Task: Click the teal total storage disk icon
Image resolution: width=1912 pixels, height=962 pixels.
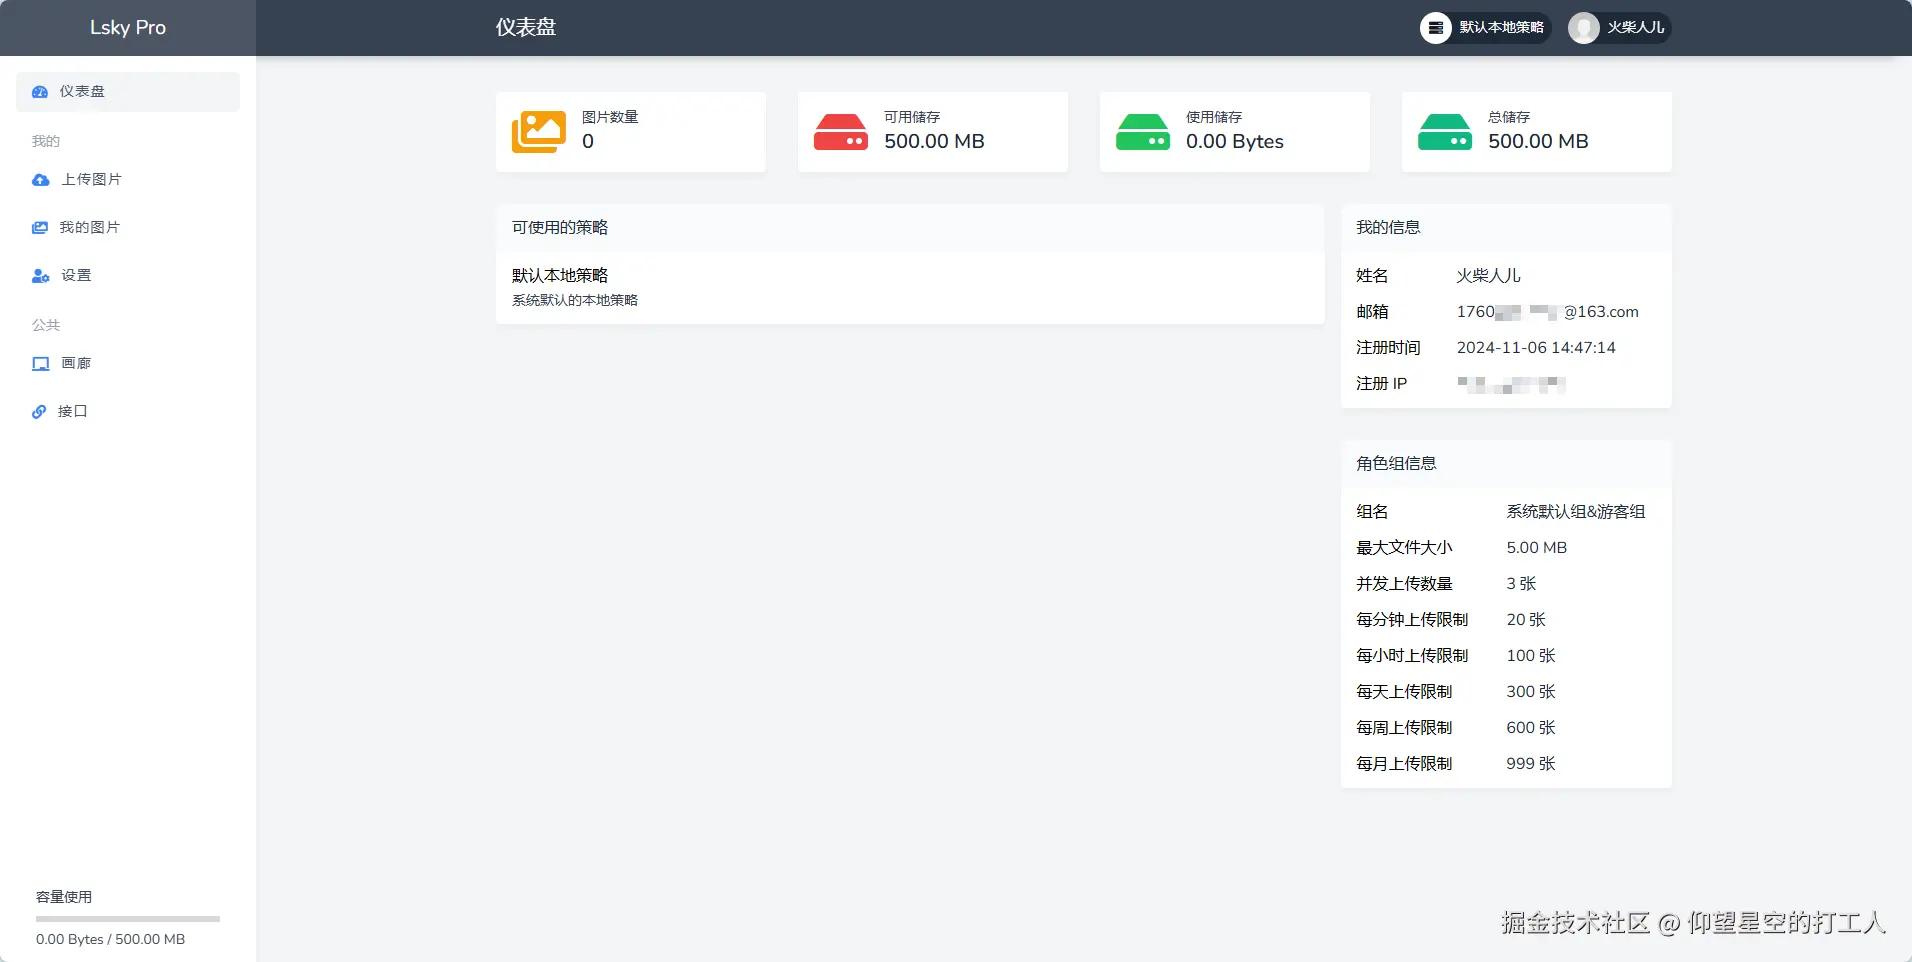Action: click(1445, 132)
